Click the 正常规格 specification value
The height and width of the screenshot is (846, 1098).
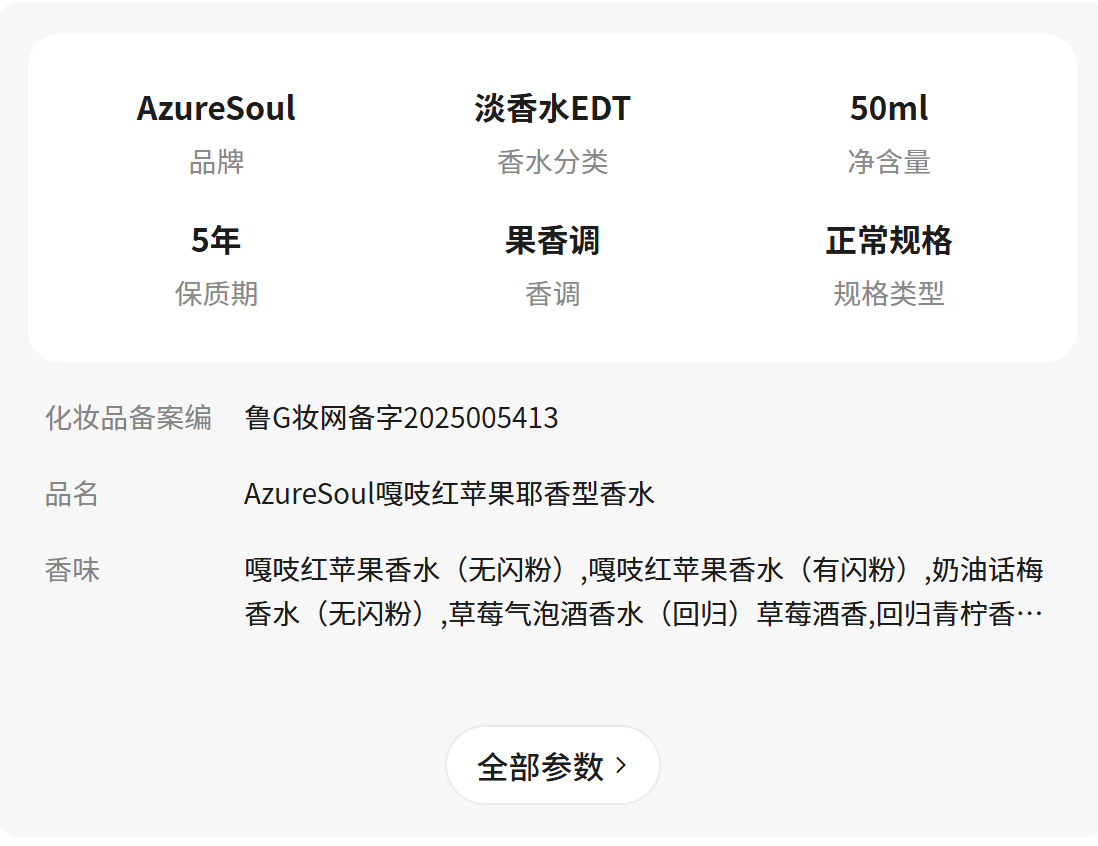[x=888, y=240]
